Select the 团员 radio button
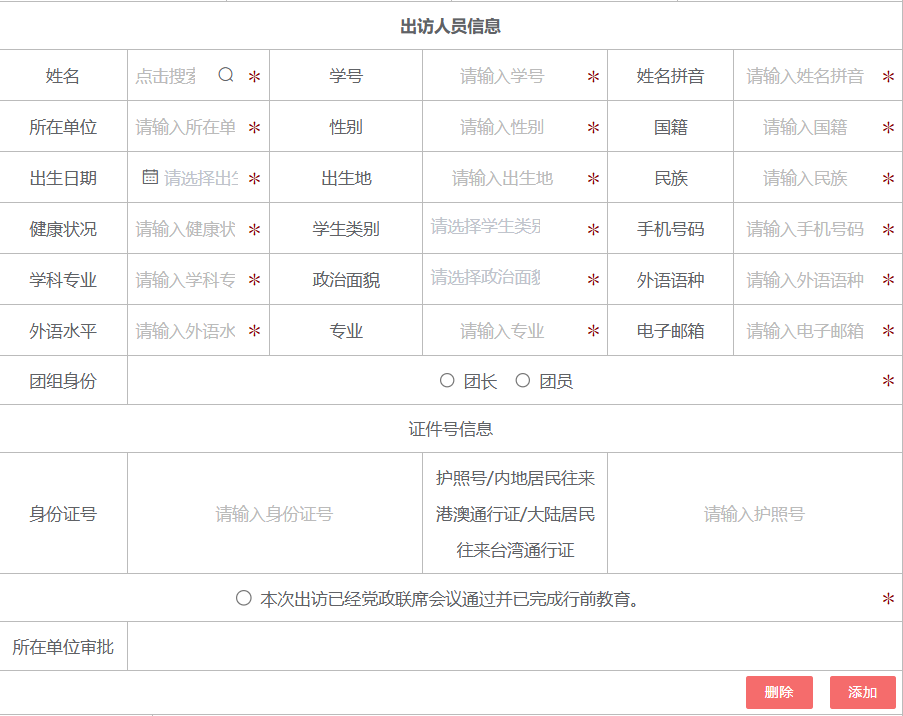 (x=522, y=380)
